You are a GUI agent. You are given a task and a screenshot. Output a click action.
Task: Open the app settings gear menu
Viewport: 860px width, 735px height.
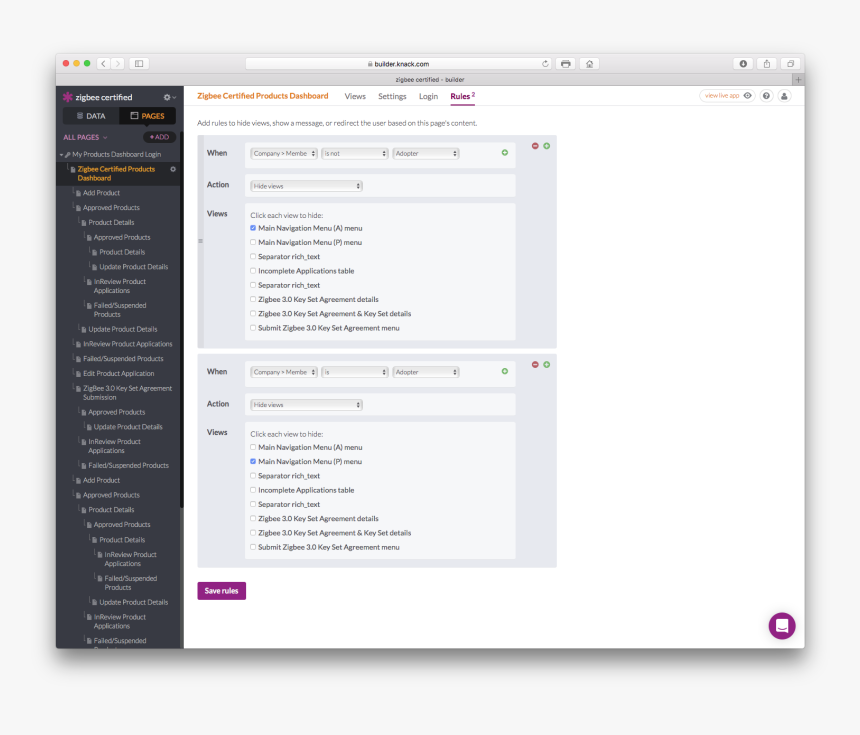169,97
